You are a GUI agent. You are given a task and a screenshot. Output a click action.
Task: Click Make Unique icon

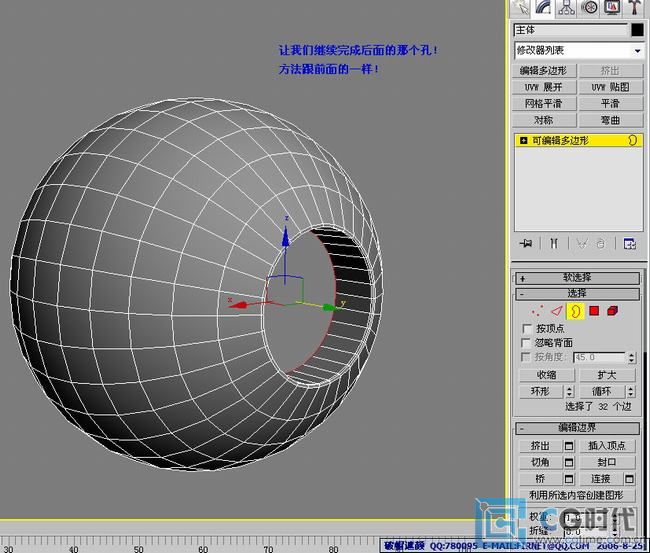[582, 243]
